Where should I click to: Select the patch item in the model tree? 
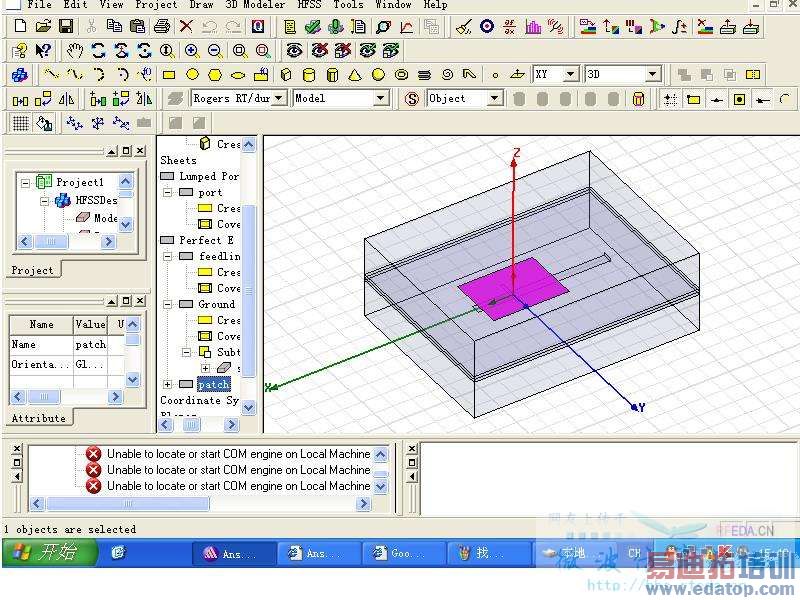214,384
